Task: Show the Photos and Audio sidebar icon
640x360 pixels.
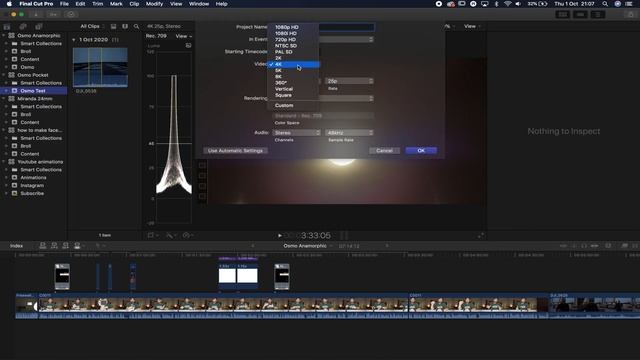Action: point(23,27)
